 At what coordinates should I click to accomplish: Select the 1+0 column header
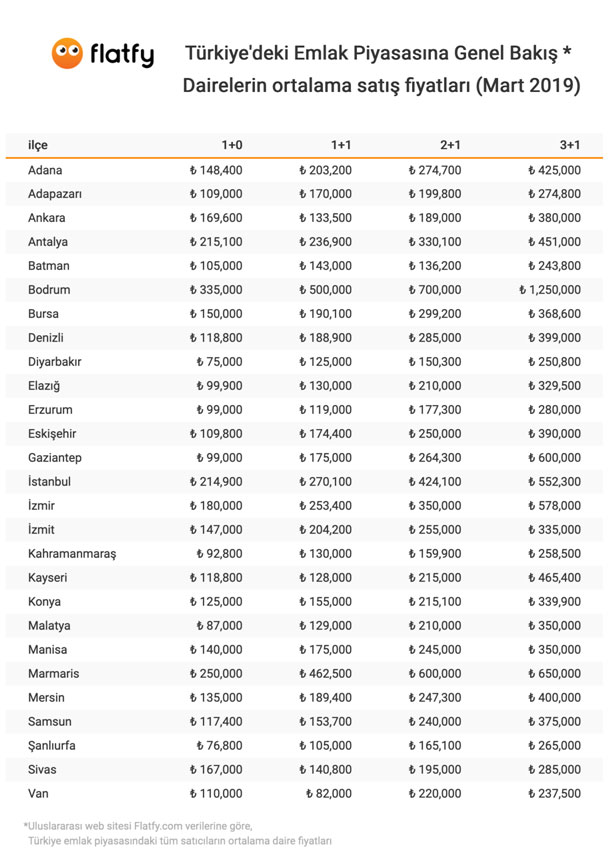[x=232, y=145]
